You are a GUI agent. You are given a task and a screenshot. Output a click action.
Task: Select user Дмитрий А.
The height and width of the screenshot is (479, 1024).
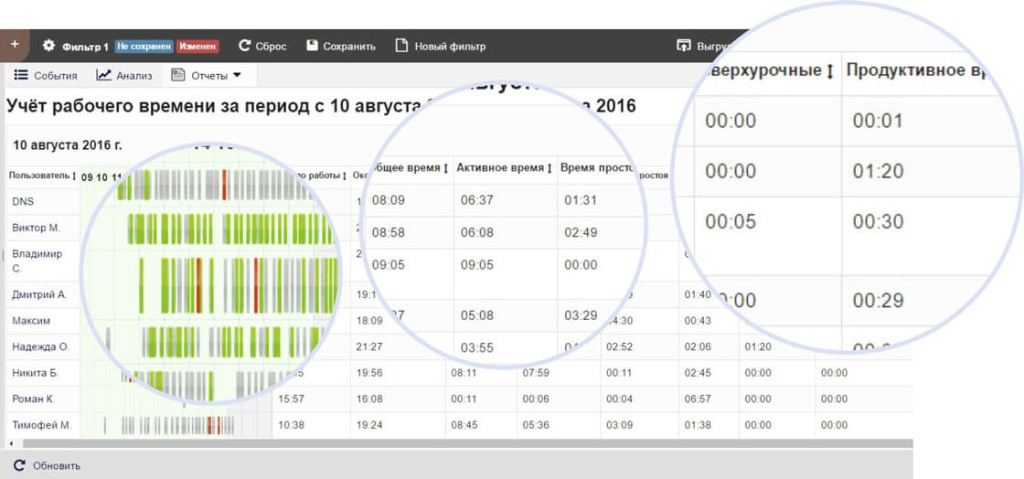tap(39, 295)
